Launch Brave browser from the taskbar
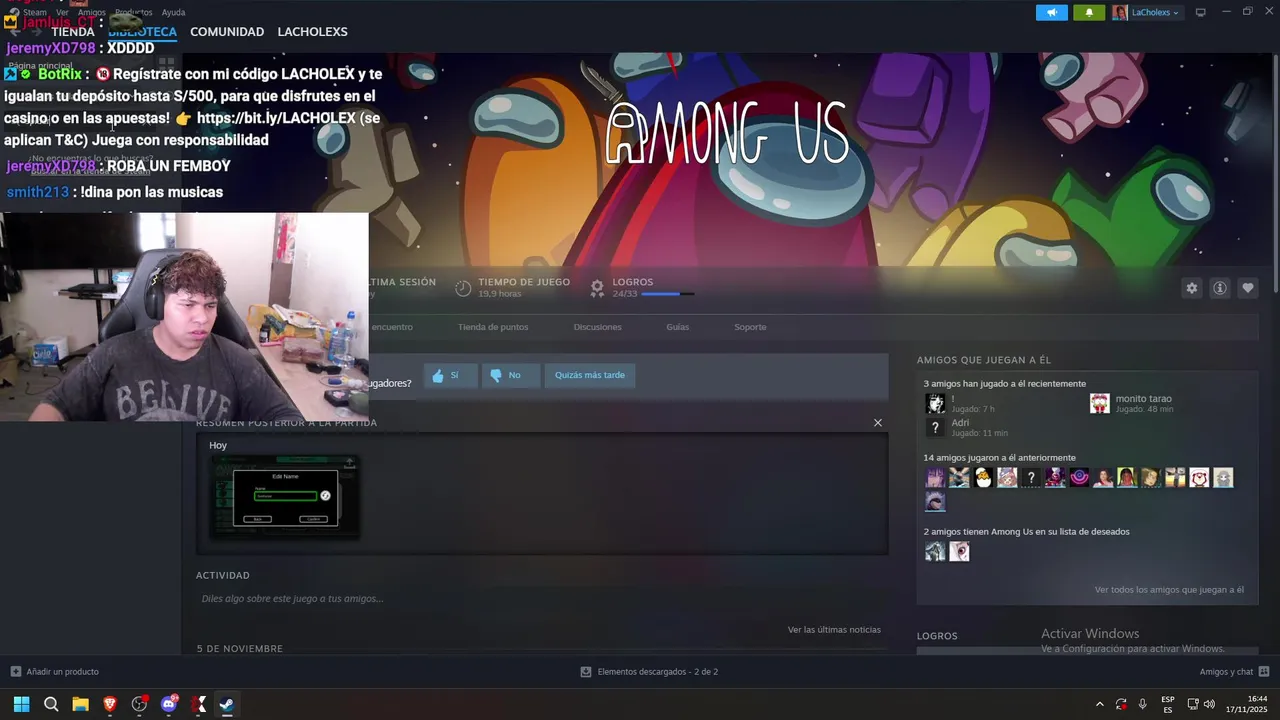Screen dimensions: 1280x720 pyautogui.click(x=110, y=704)
